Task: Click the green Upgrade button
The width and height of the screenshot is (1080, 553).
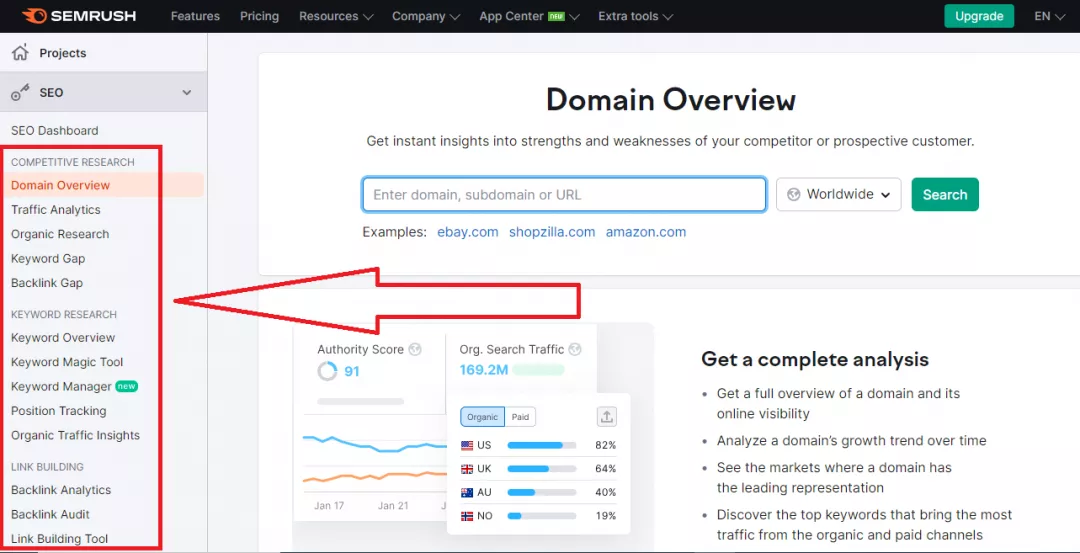Action: point(979,16)
